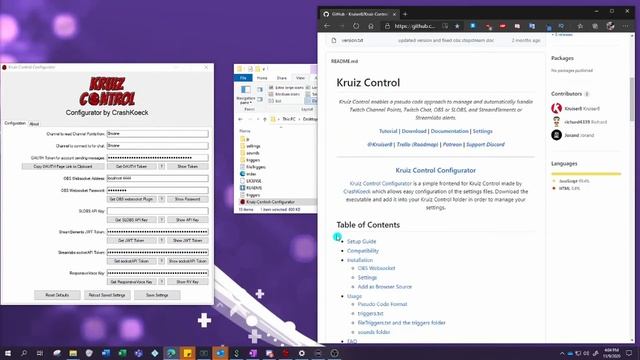Image resolution: width=640 pixels, height=360 pixels.
Task: Open the Setup Guide table of contents link
Action: point(361,242)
